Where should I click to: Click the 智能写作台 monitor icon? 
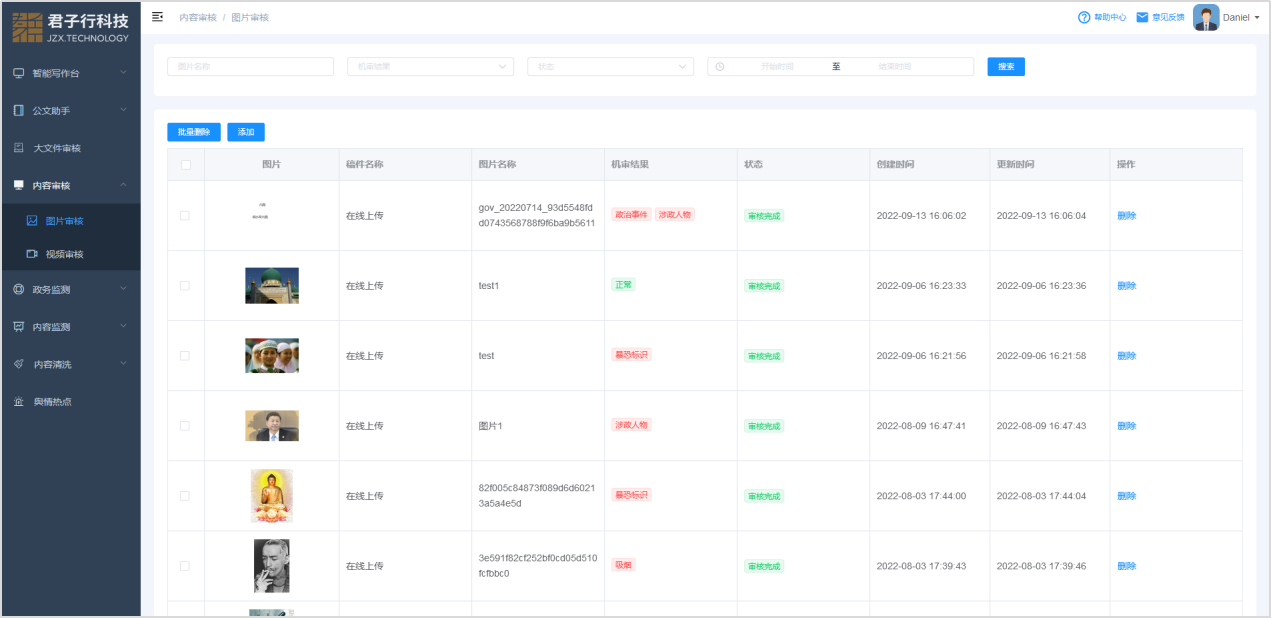(19, 73)
